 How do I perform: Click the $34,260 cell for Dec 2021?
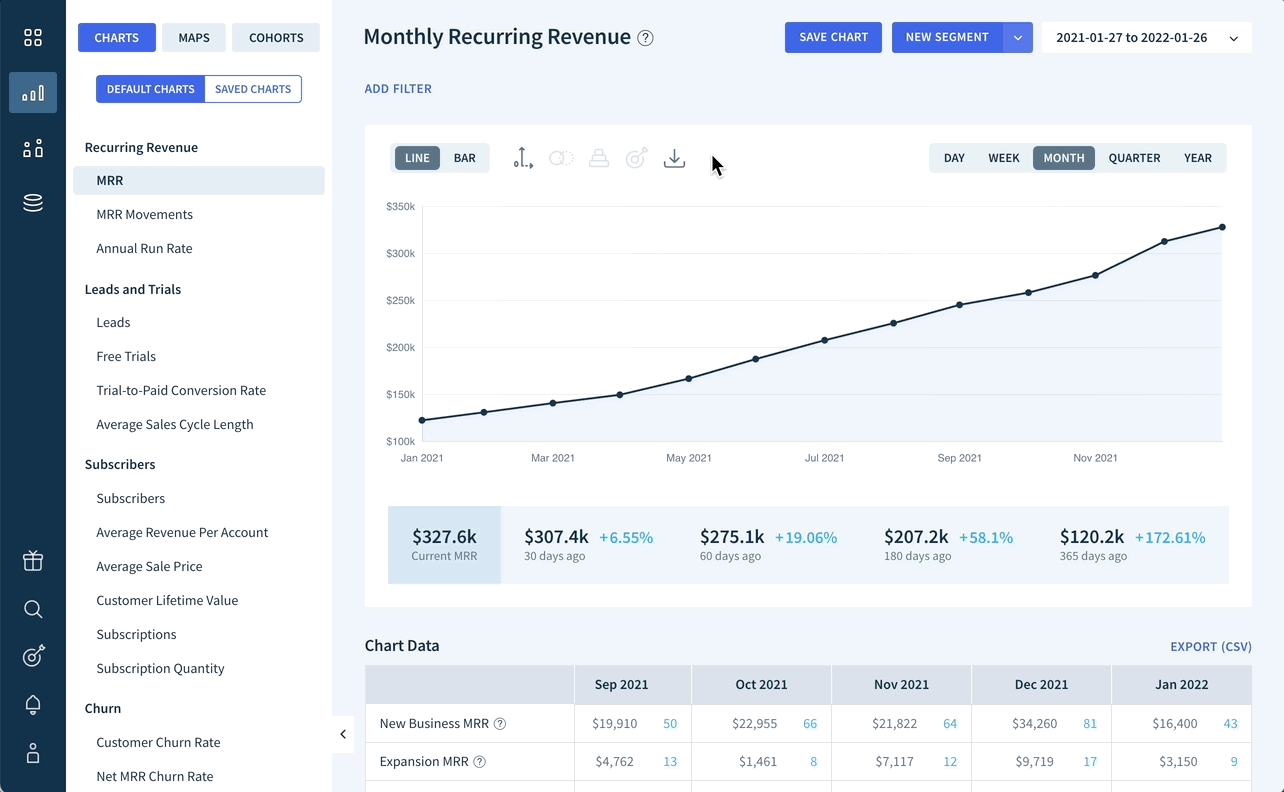click(1034, 724)
